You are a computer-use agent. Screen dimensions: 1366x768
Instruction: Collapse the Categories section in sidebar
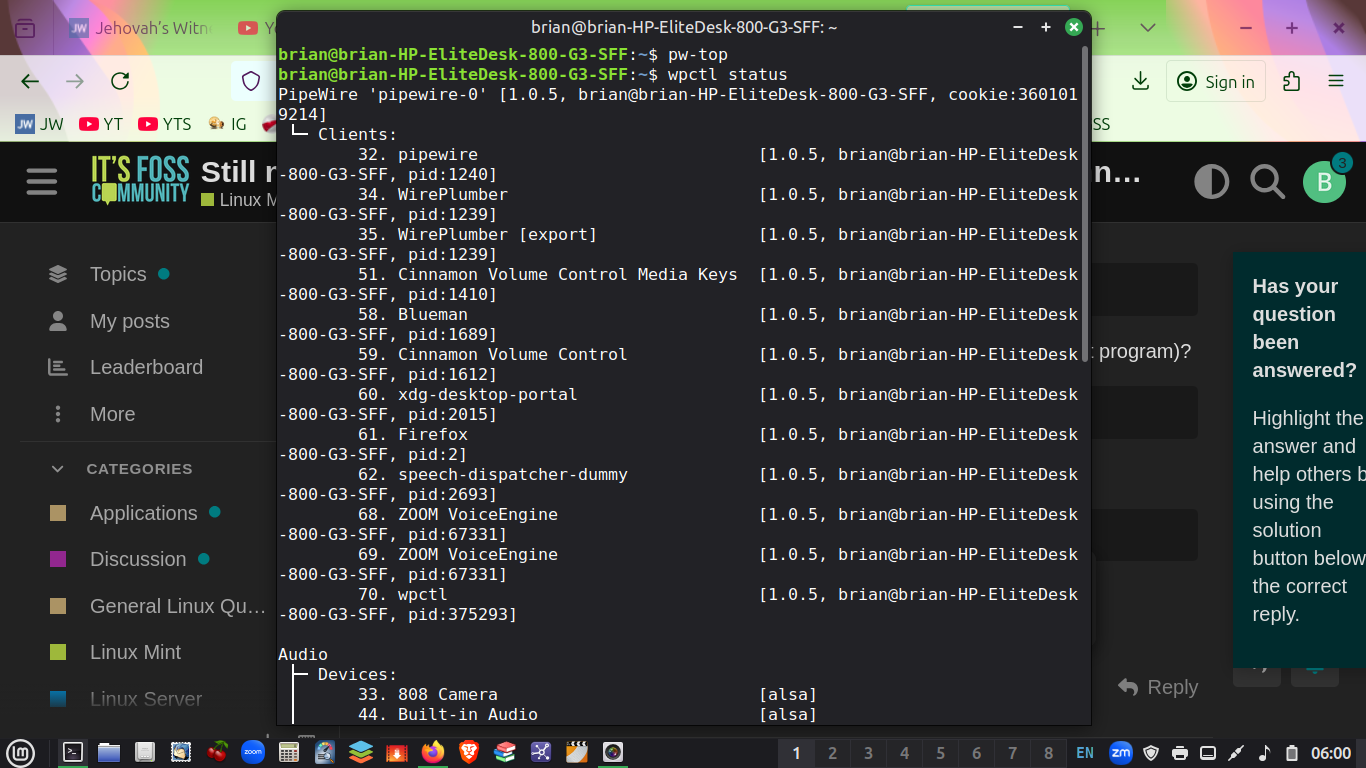(x=58, y=468)
